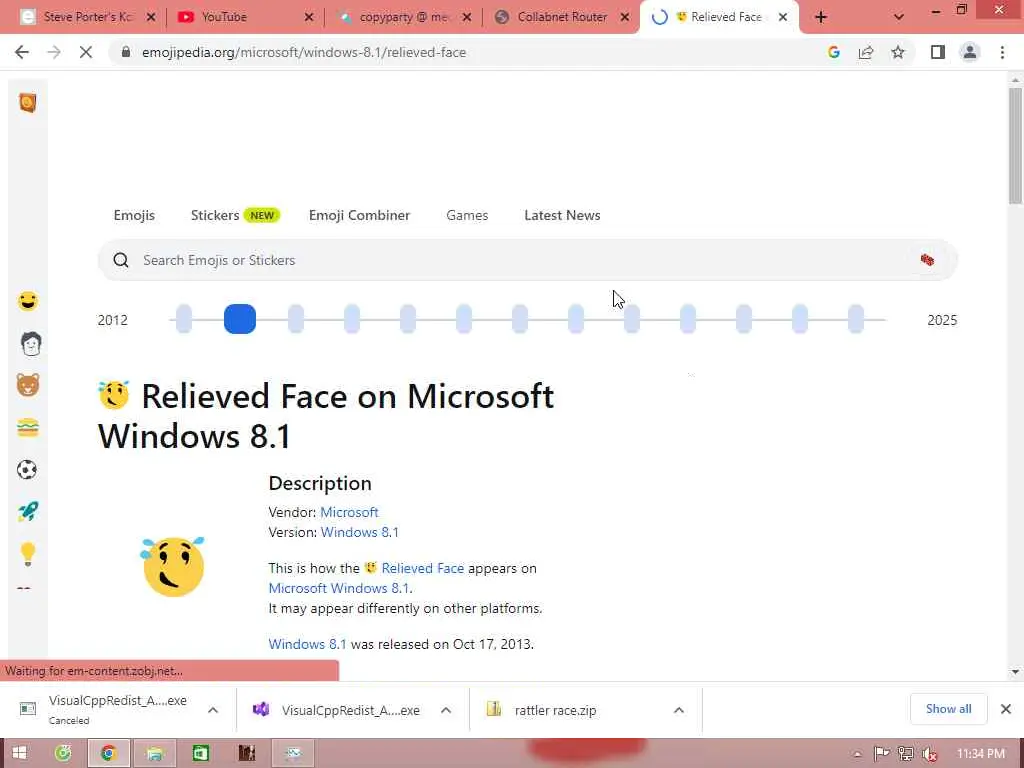This screenshot has width=1024, height=768.
Task: Open the Latest News menu item
Action: click(562, 215)
